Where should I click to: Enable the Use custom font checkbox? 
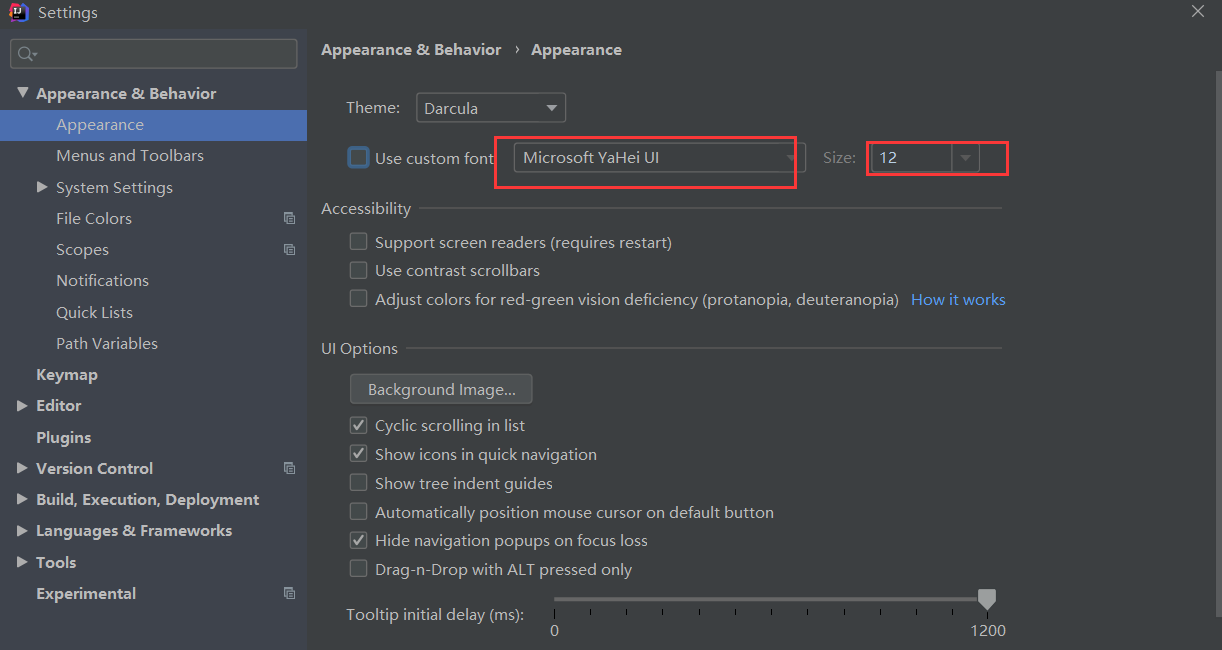[358, 158]
